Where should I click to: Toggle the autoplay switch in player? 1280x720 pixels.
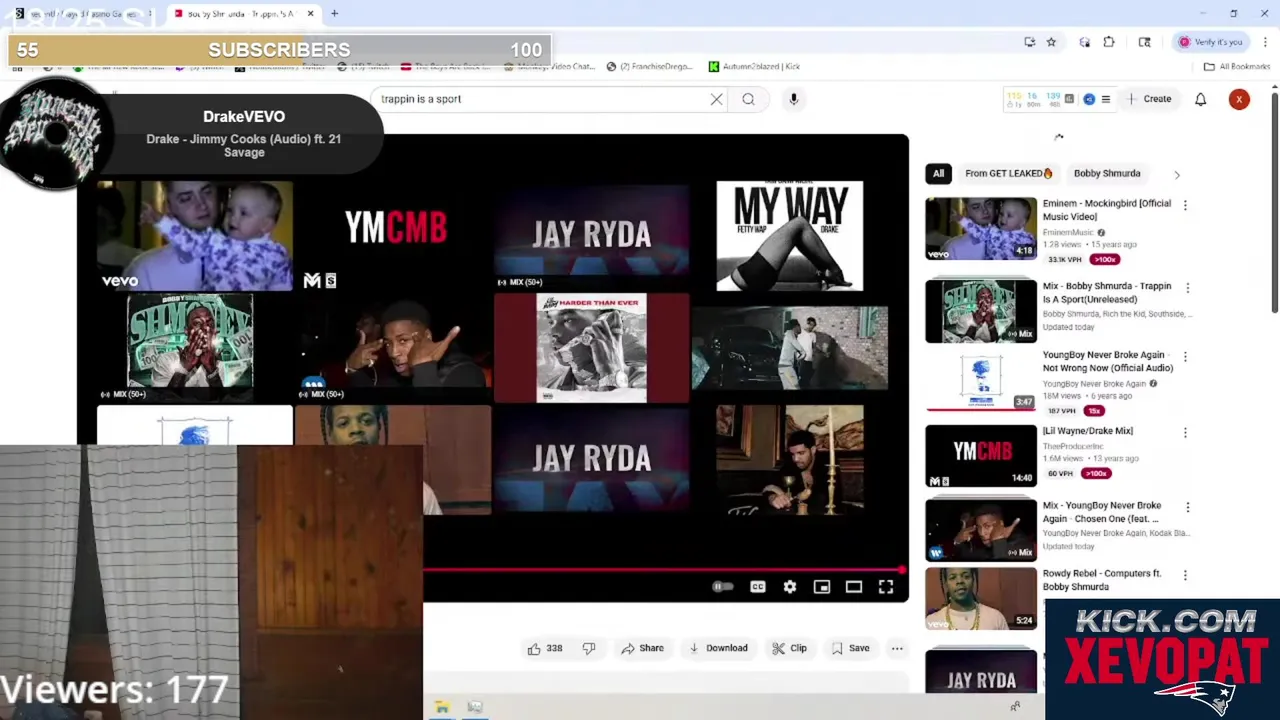[723, 587]
